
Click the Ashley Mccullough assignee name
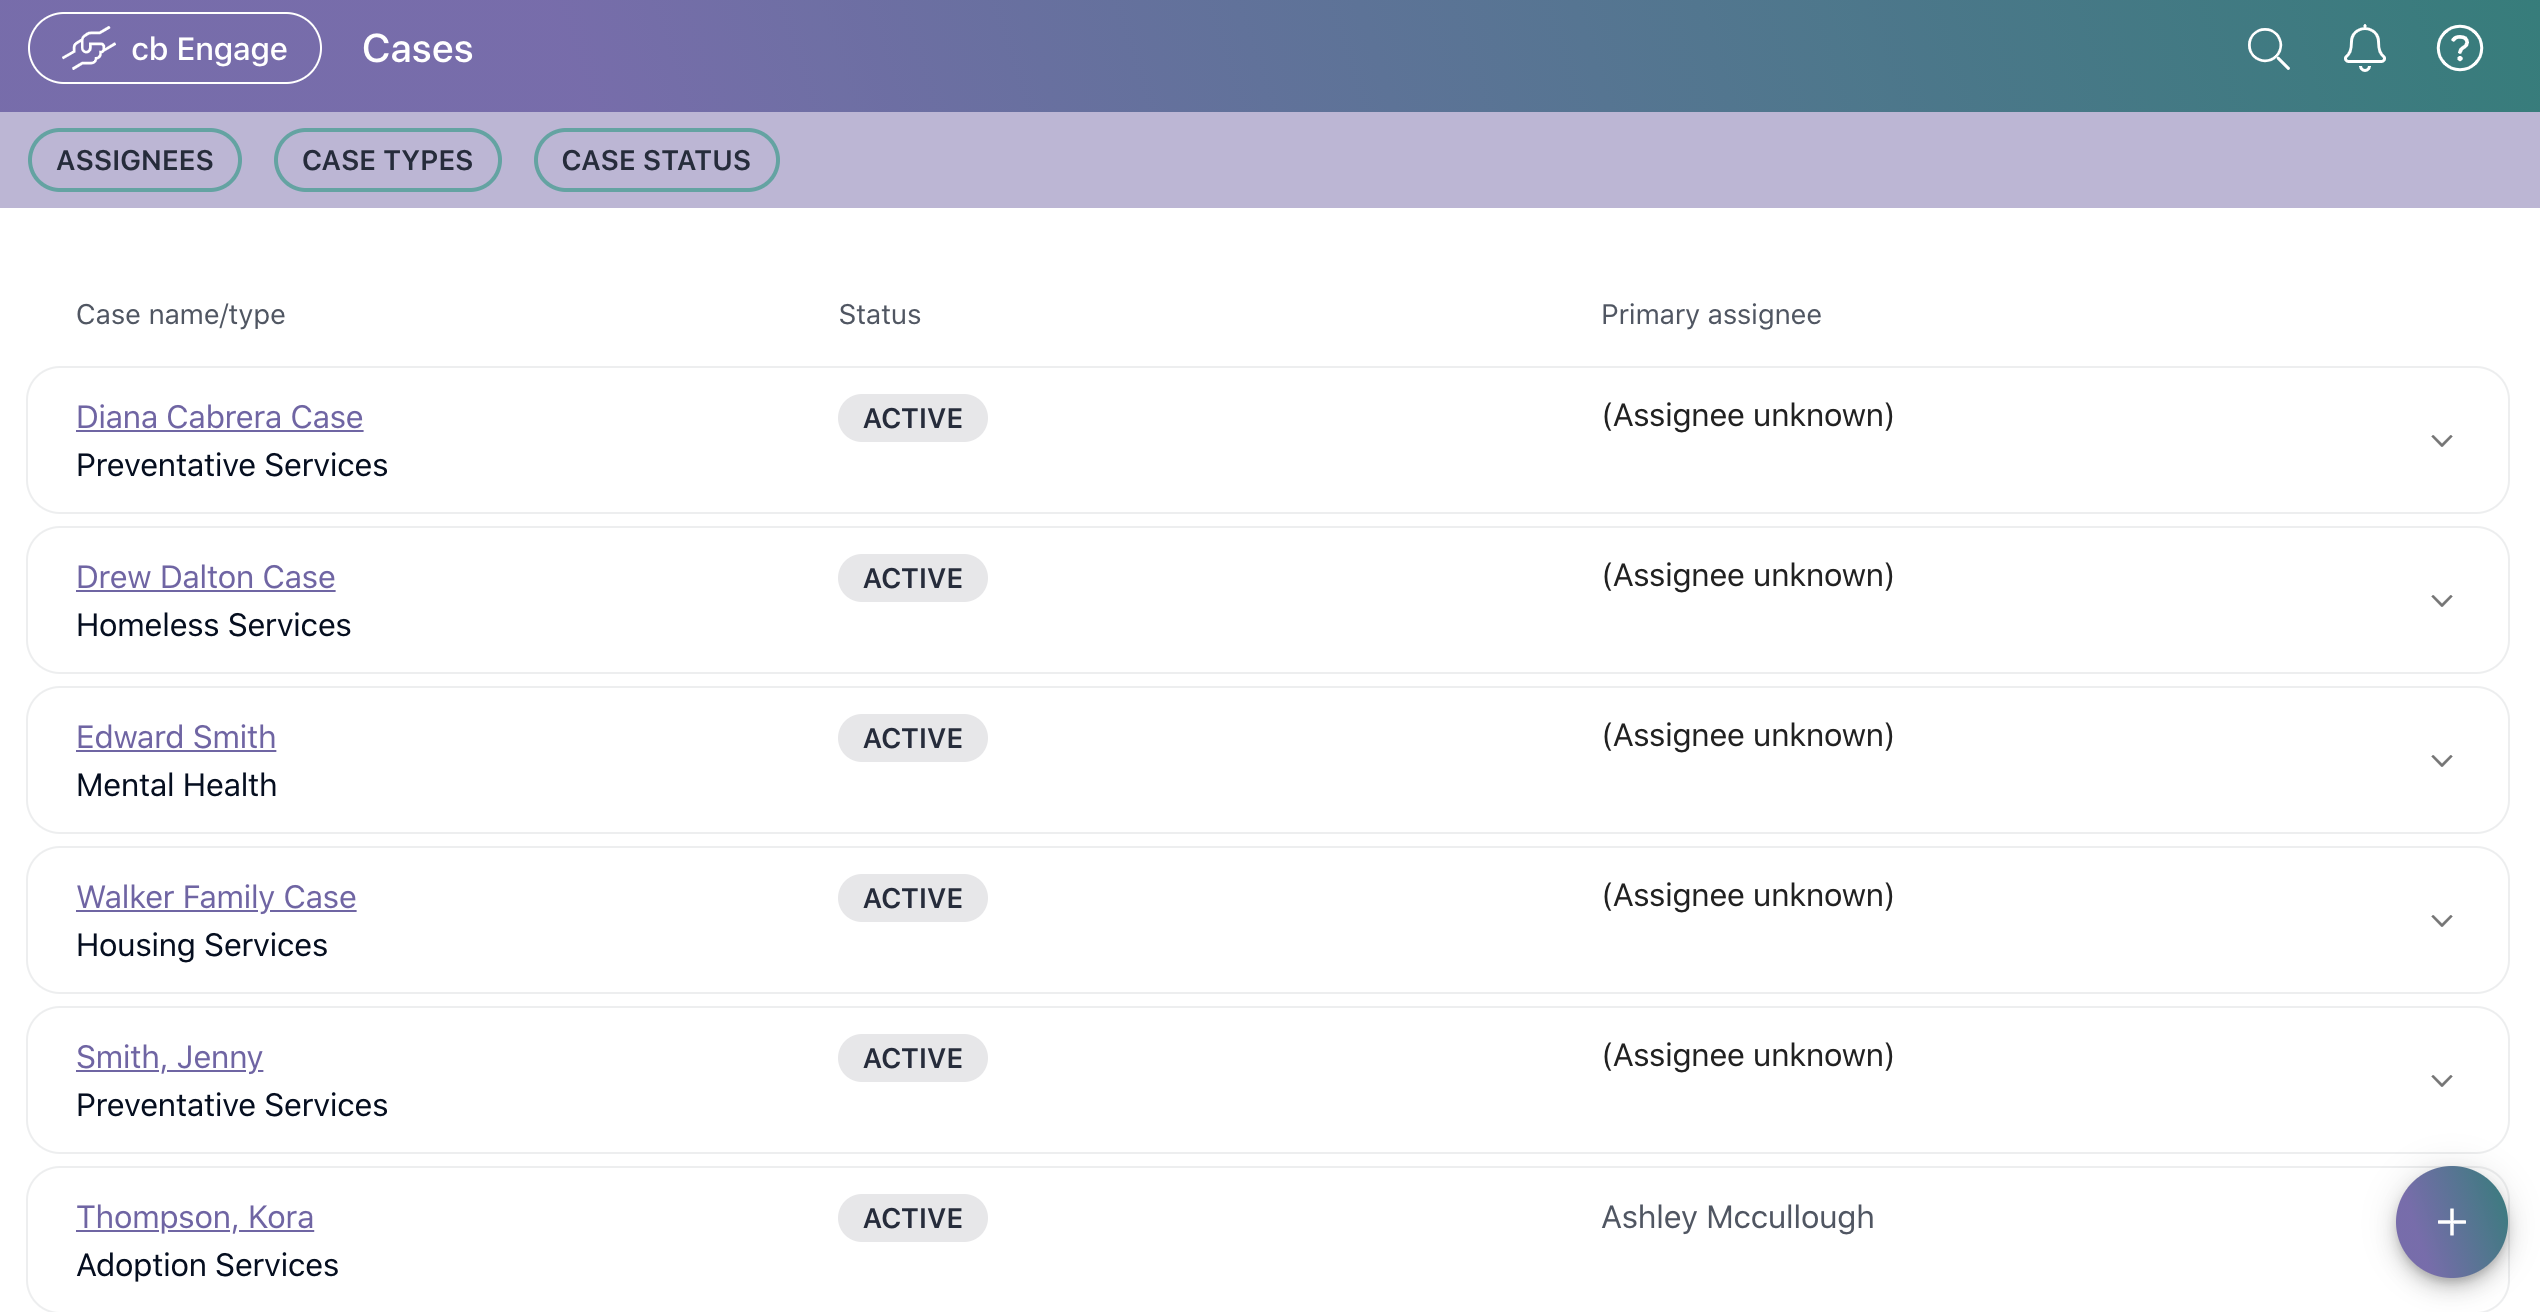pos(1738,1216)
